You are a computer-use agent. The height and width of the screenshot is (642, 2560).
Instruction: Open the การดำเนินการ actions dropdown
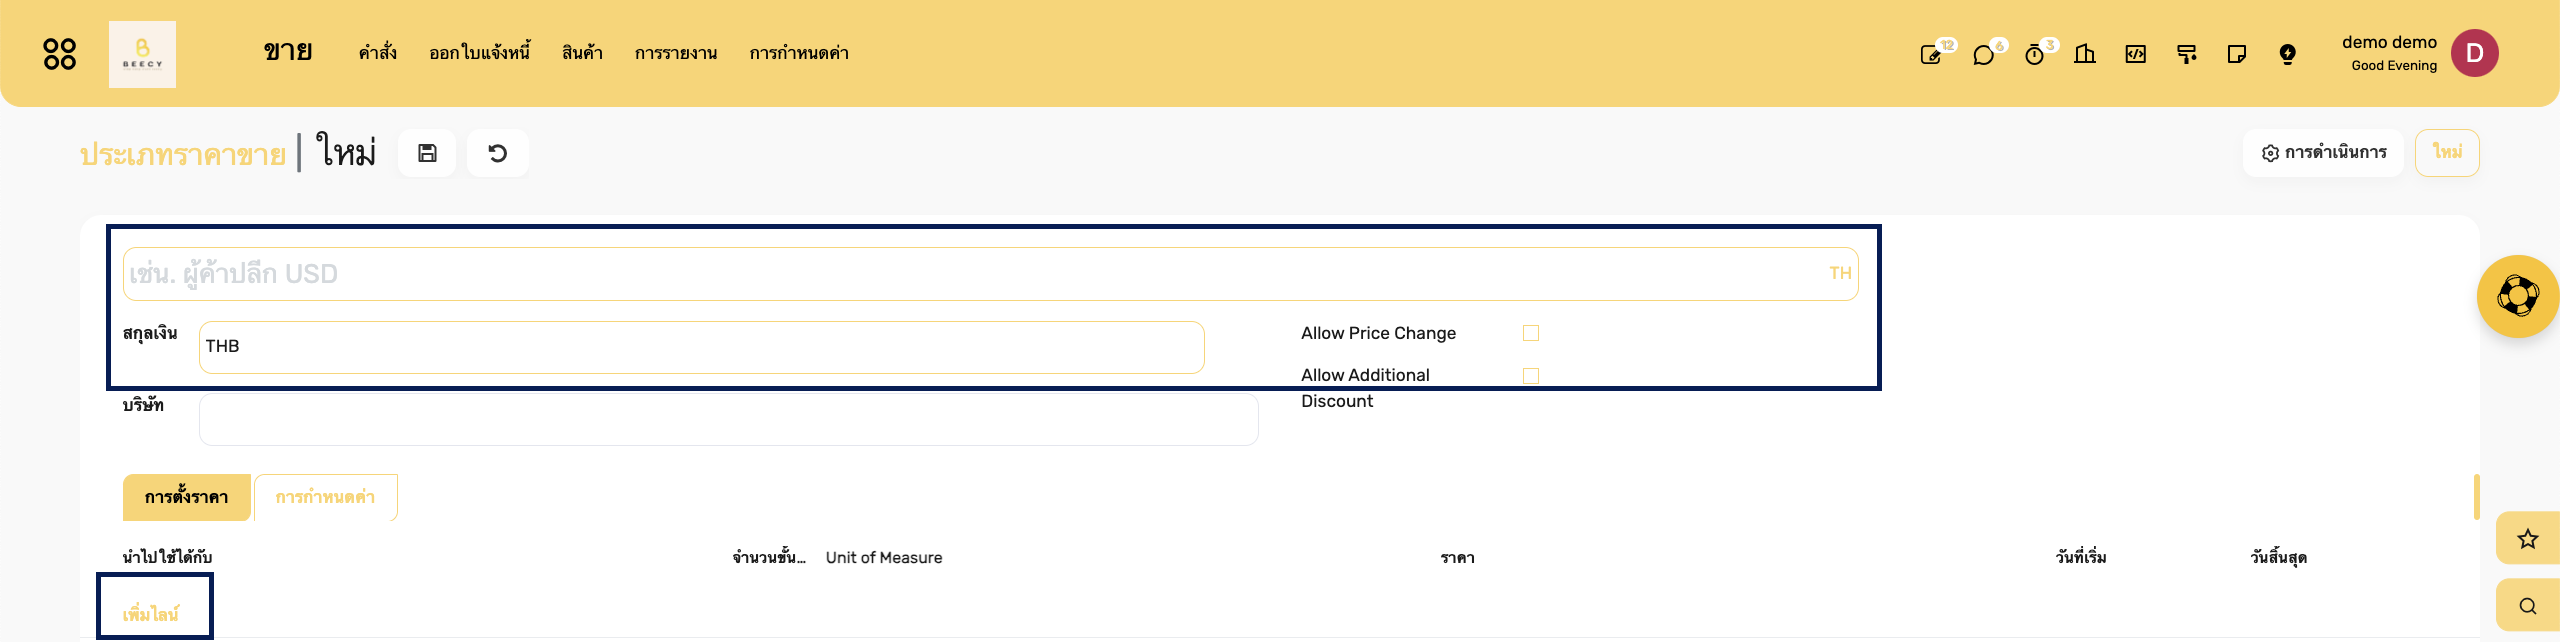(2324, 153)
